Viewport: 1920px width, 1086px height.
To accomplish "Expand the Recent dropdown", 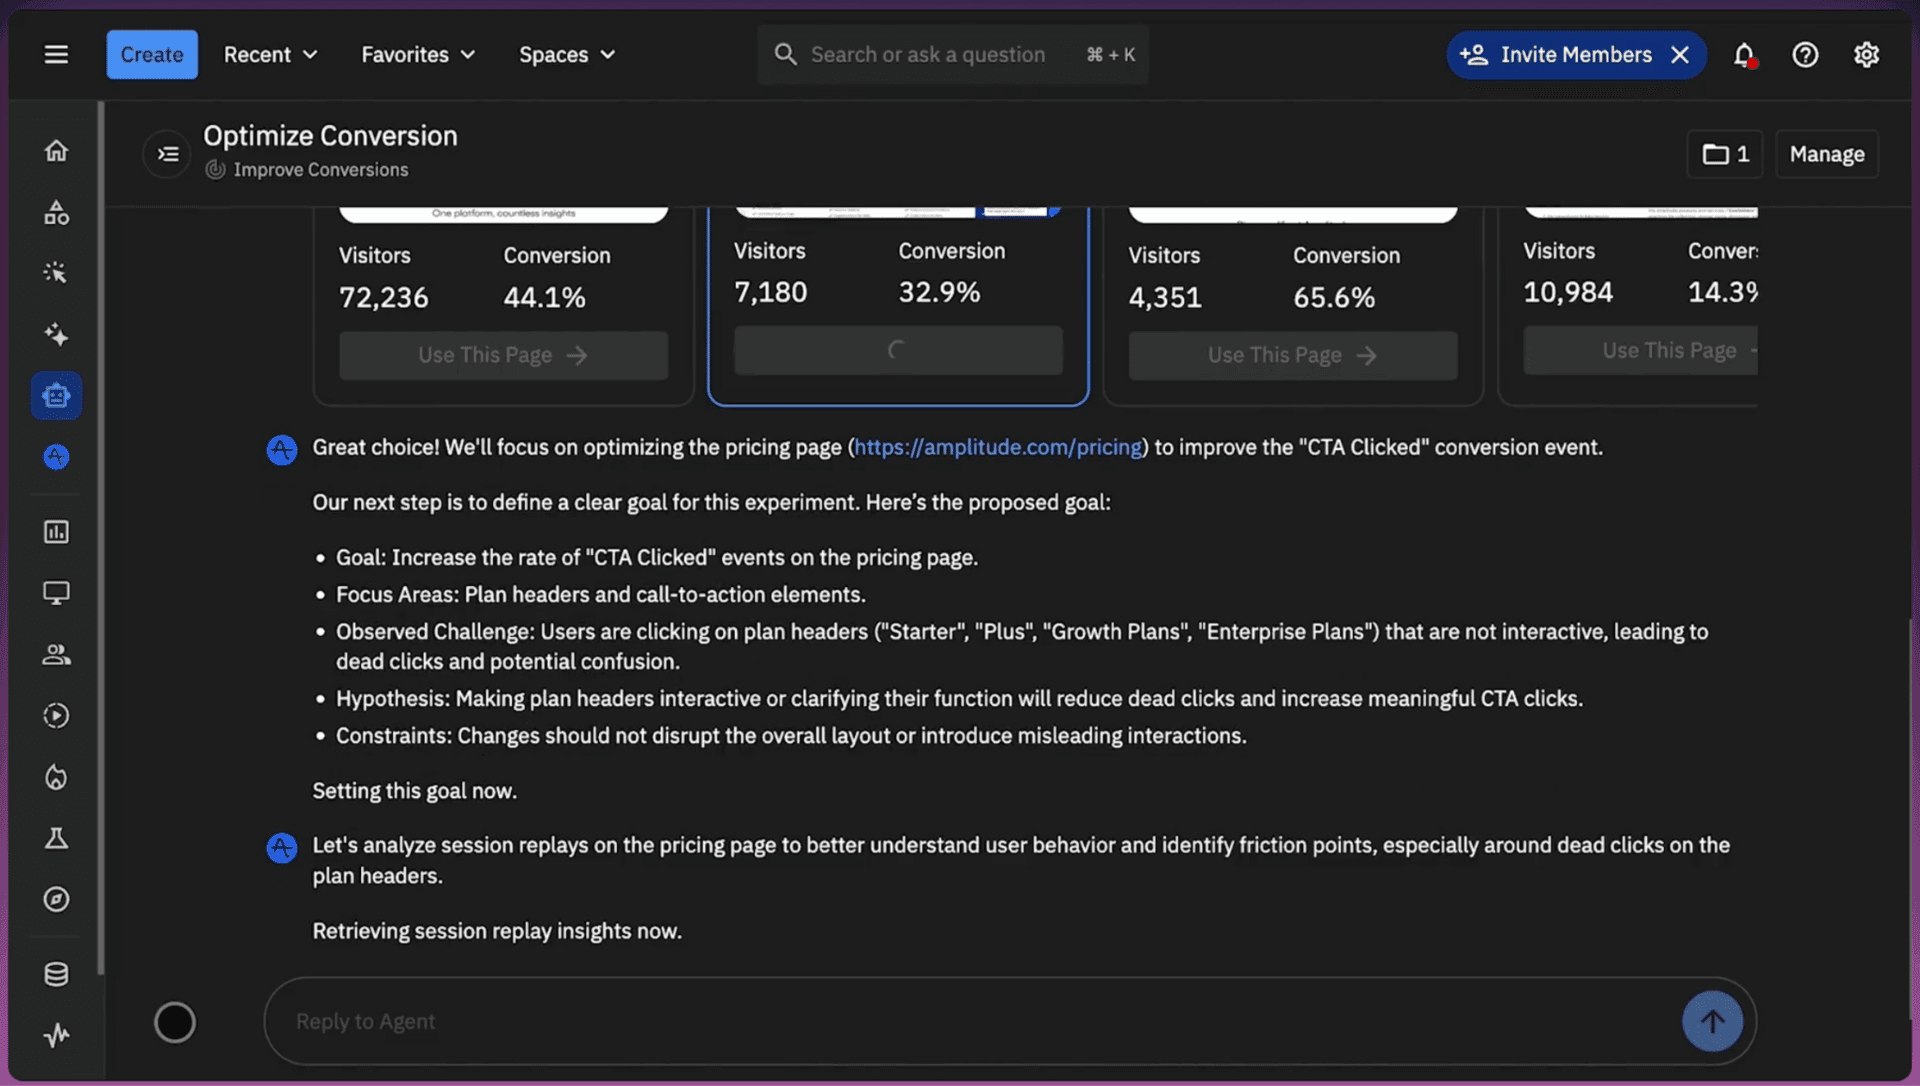I will click(x=270, y=55).
